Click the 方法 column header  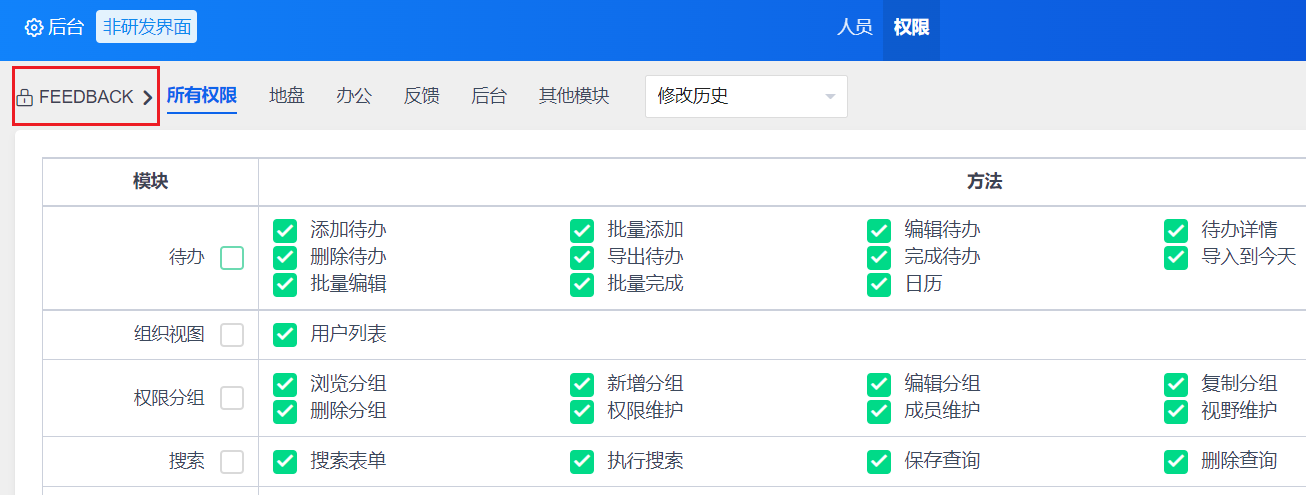point(984,182)
